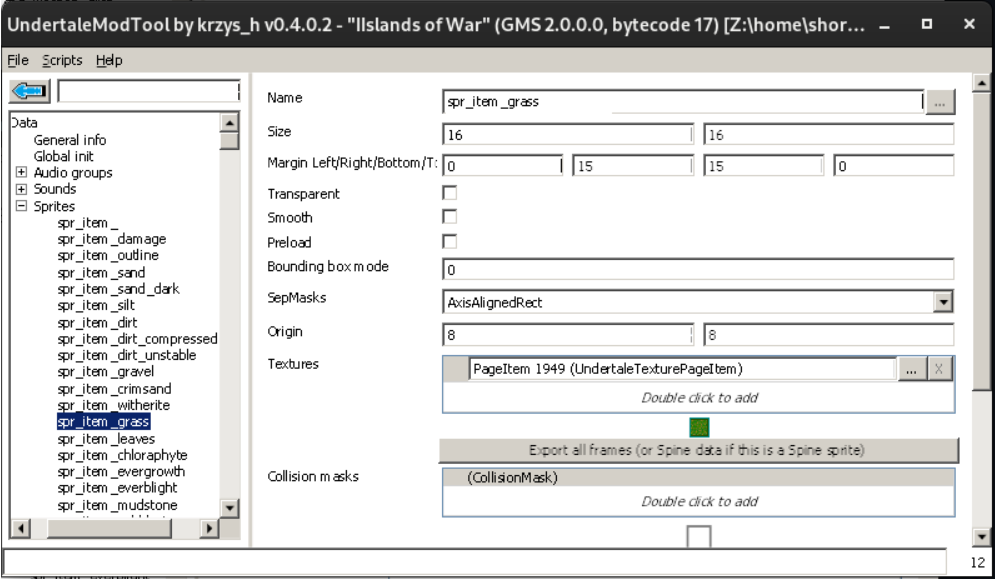Click the first Margin field showing 15
Image resolution: width=995 pixels, height=579 pixels.
[633, 166]
